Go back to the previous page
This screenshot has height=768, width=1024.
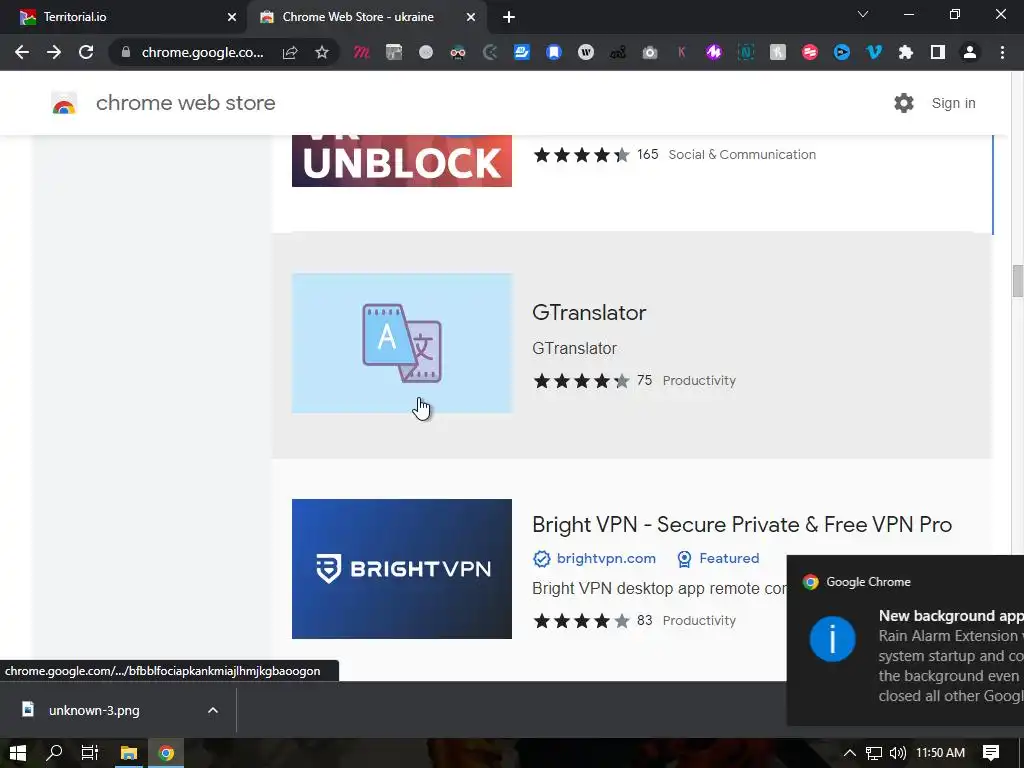coord(22,52)
